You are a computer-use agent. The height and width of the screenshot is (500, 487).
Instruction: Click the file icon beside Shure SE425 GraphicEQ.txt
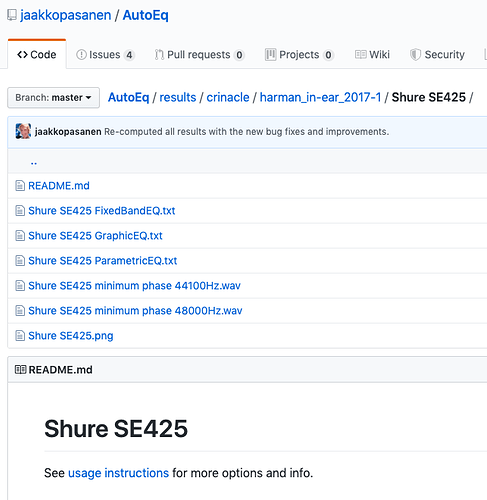[x=20, y=236]
